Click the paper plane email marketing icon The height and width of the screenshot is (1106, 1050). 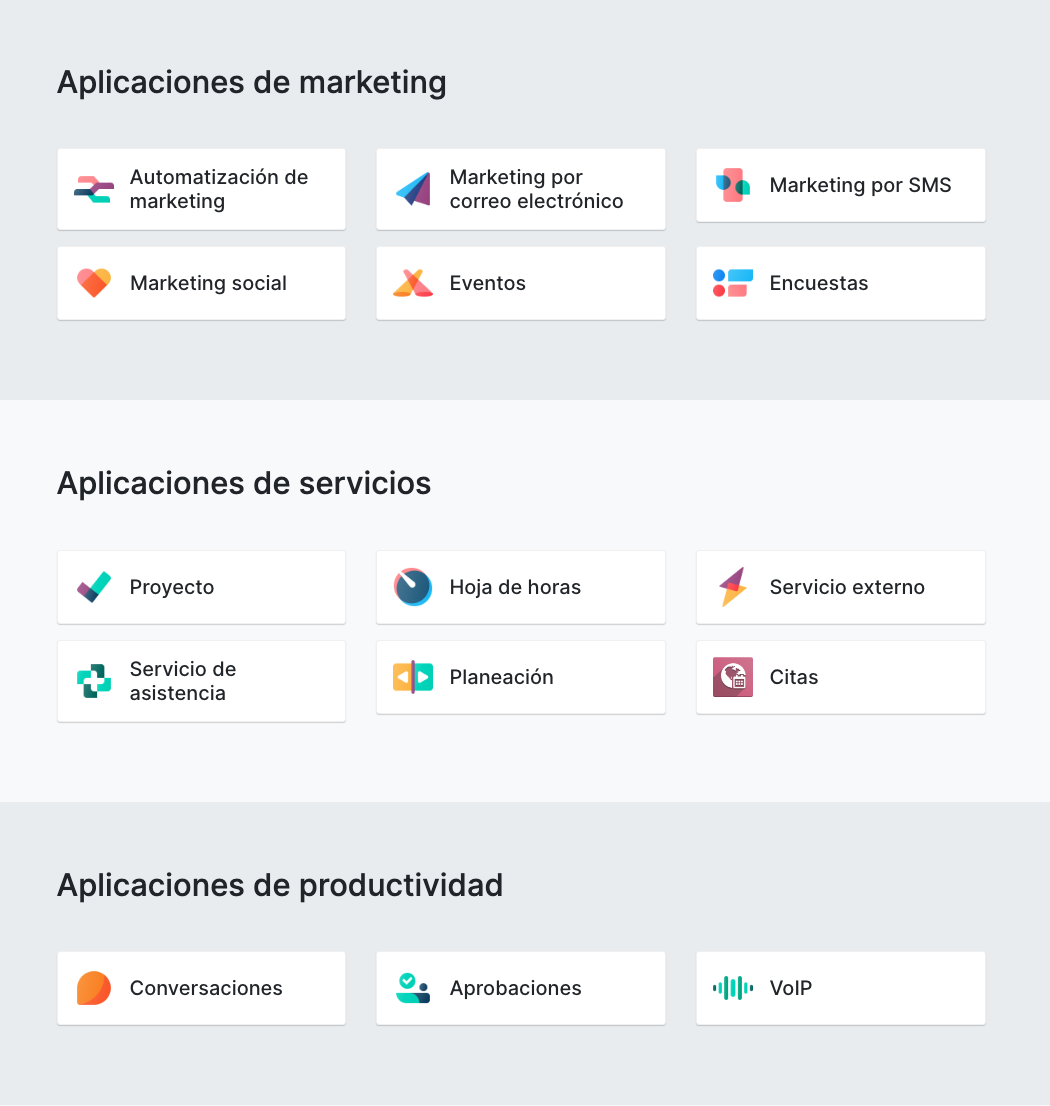(x=413, y=189)
